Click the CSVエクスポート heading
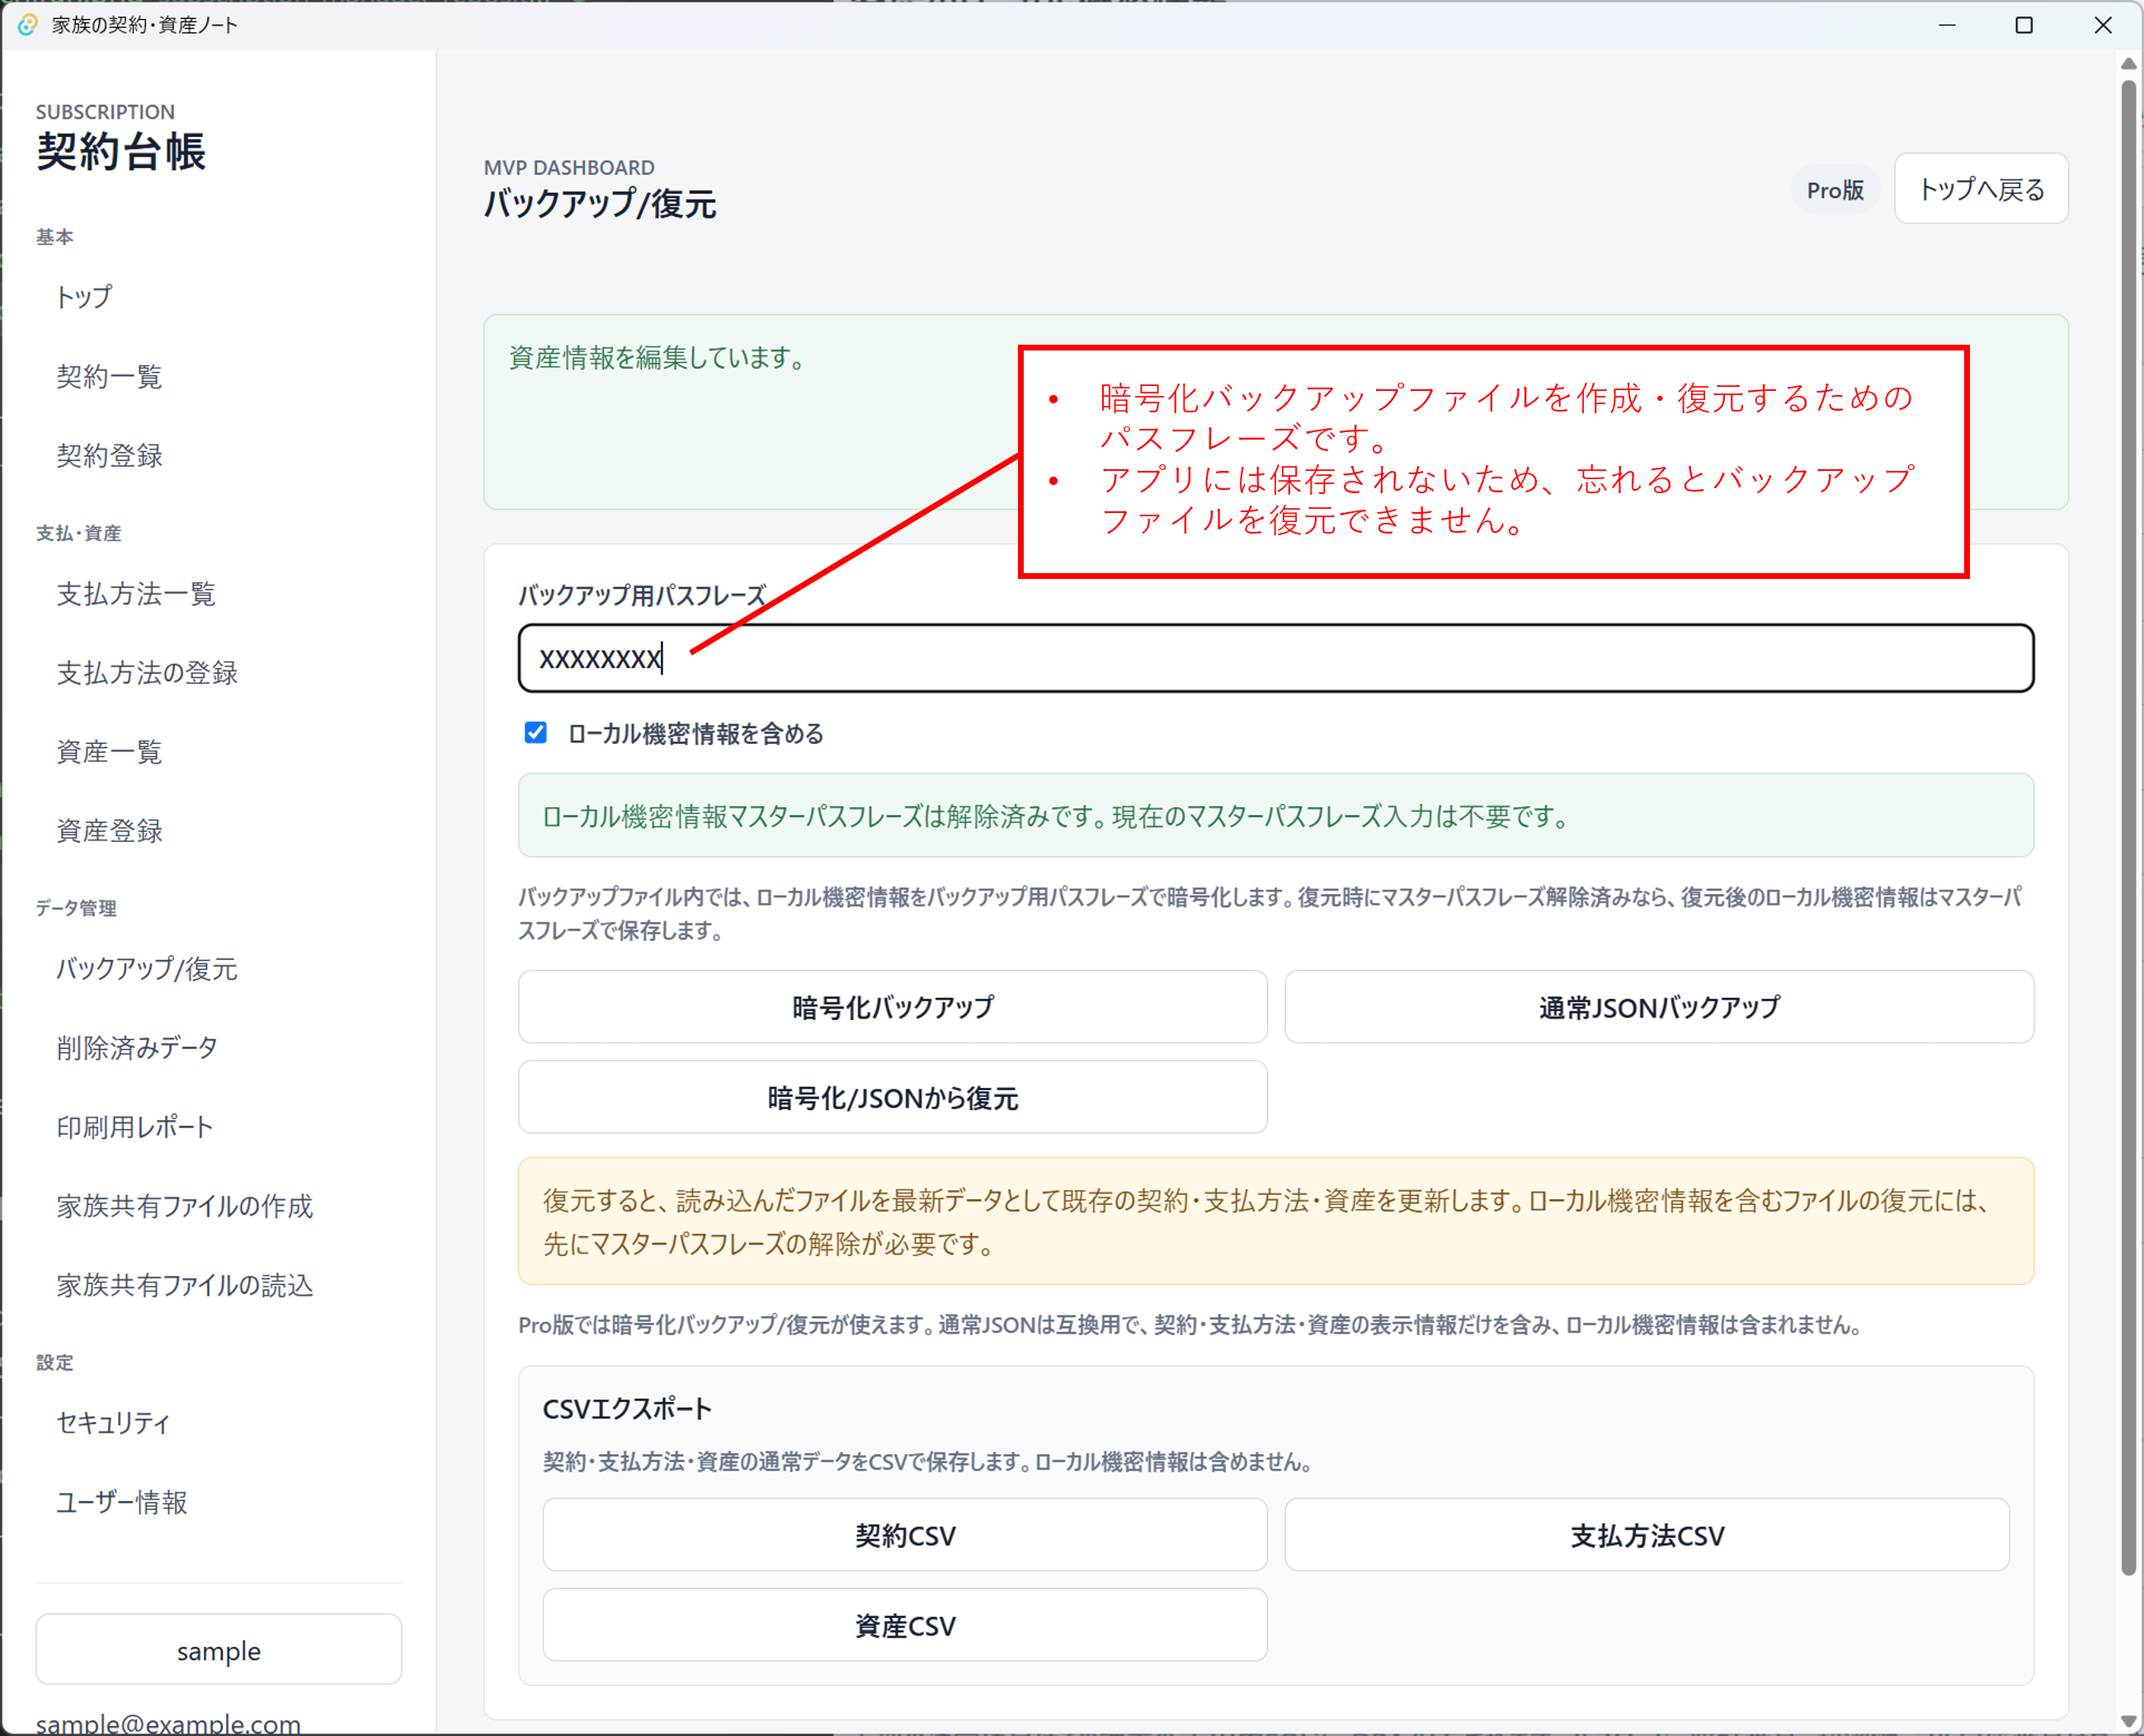Viewport: 2144px width, 1736px height. pyautogui.click(x=627, y=1409)
